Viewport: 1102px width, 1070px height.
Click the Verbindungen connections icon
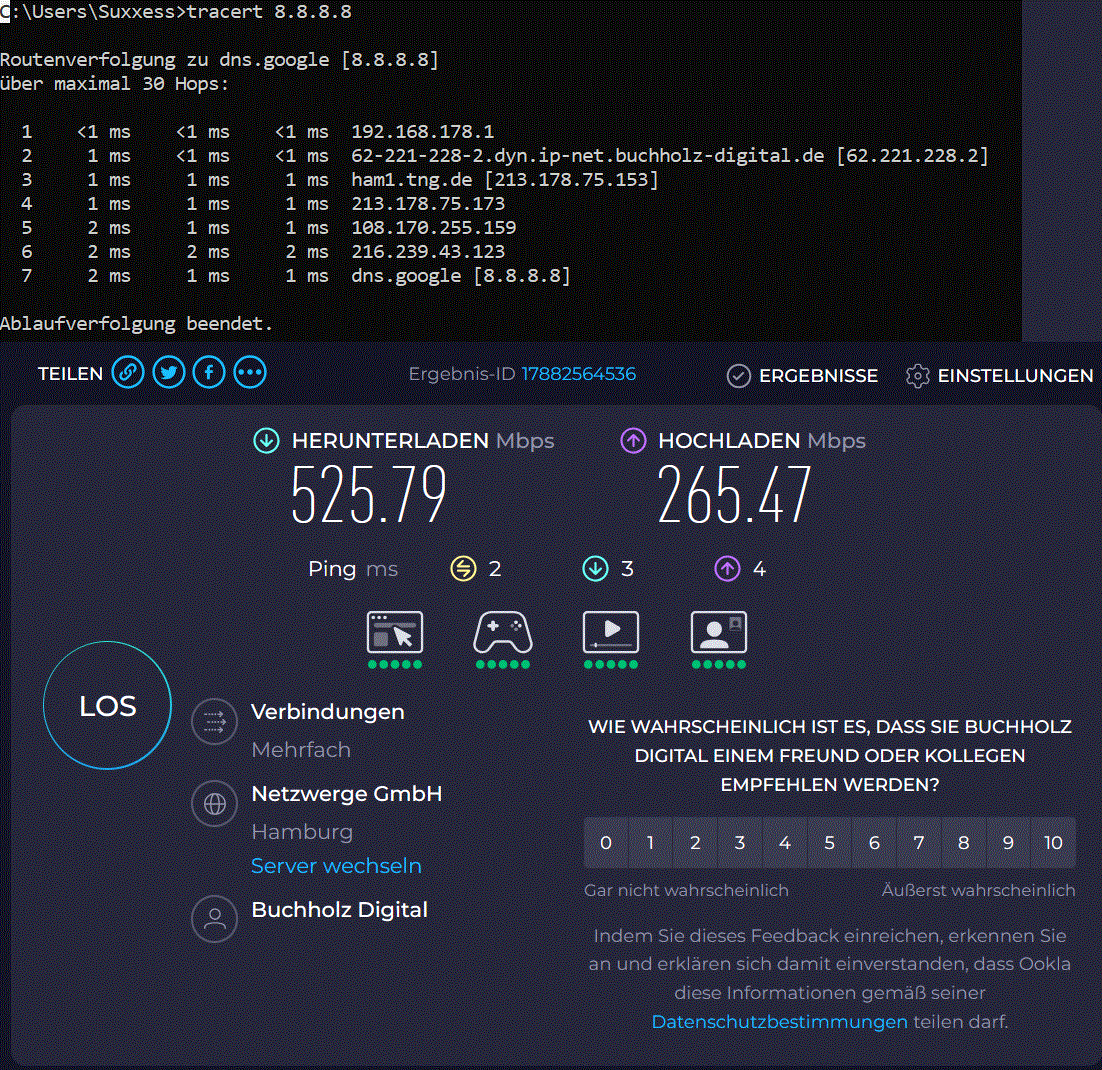pos(214,721)
